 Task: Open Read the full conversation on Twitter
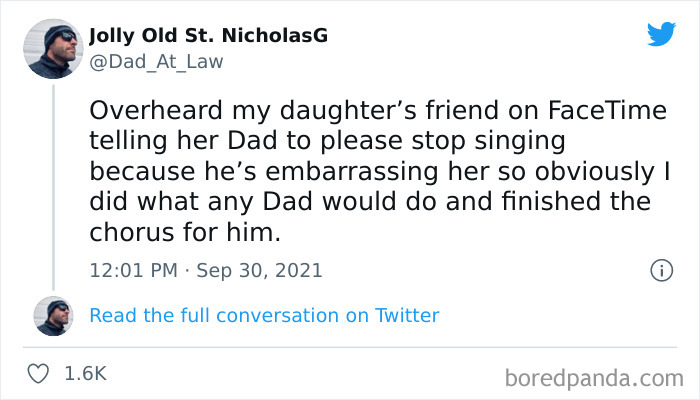(x=264, y=315)
